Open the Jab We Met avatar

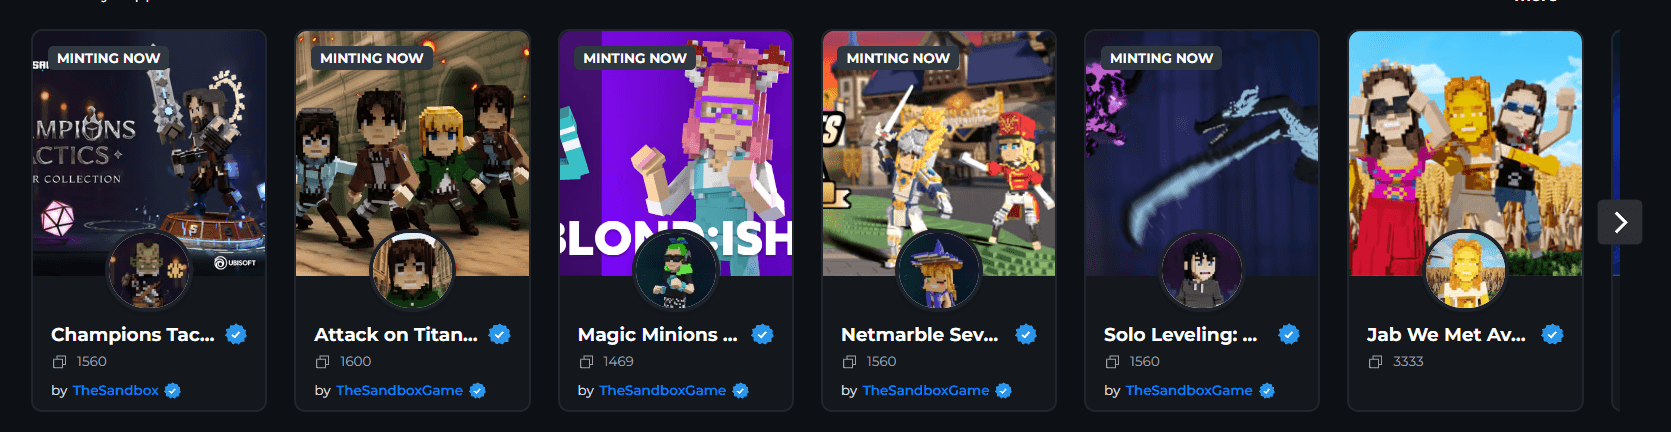point(1465,270)
